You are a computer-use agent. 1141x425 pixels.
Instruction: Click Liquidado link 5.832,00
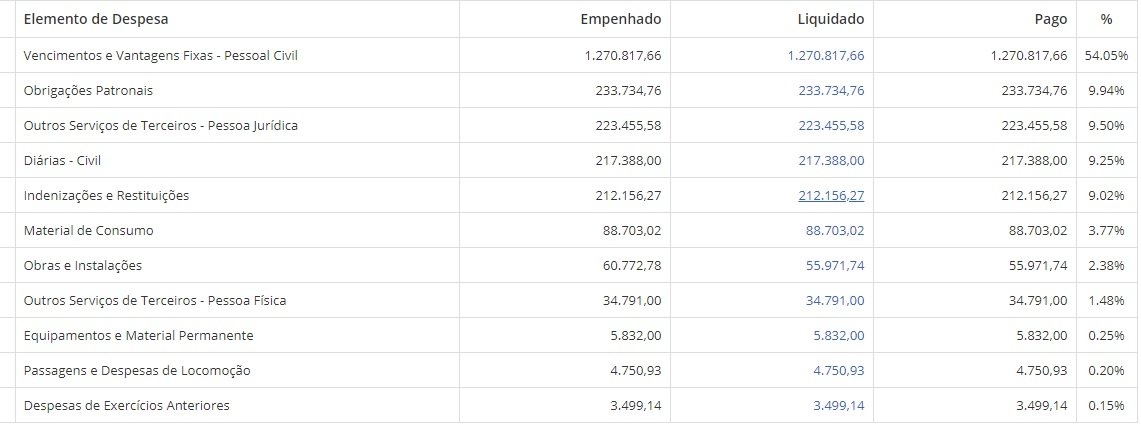(x=839, y=336)
